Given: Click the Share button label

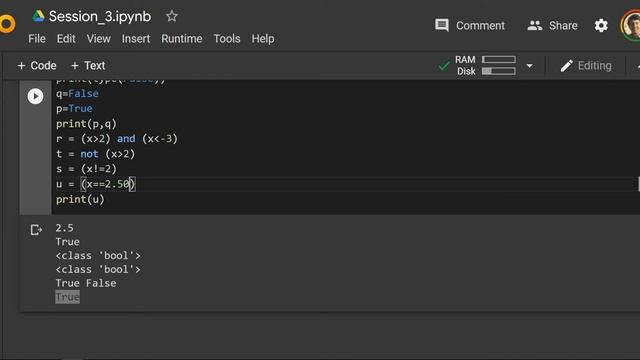Looking at the screenshot, I should (x=563, y=26).
